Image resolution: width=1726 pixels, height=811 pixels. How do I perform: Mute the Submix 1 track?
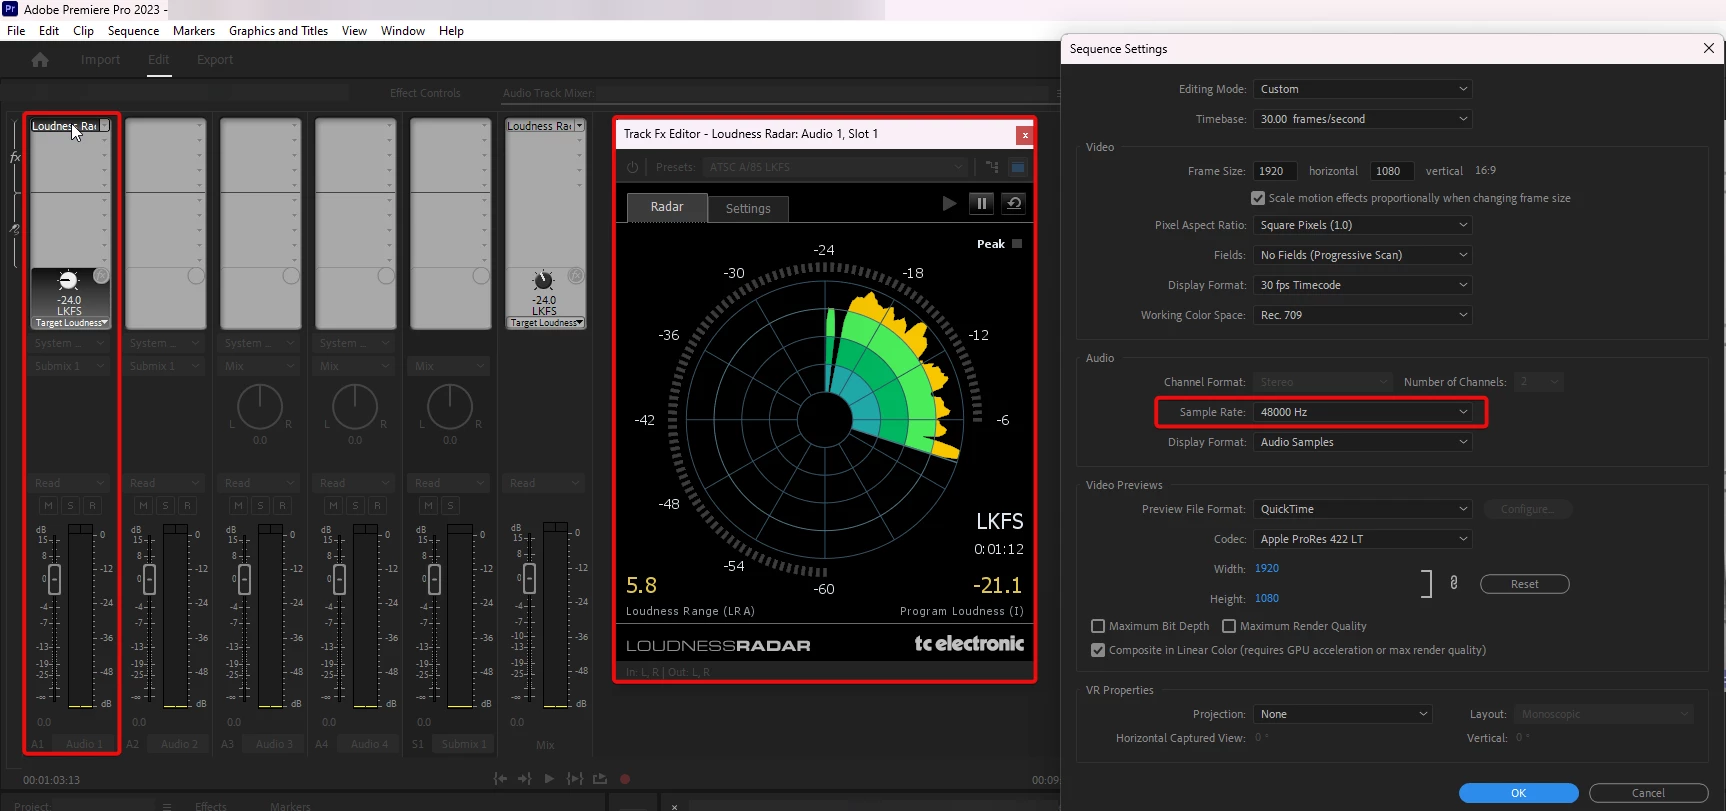429,506
